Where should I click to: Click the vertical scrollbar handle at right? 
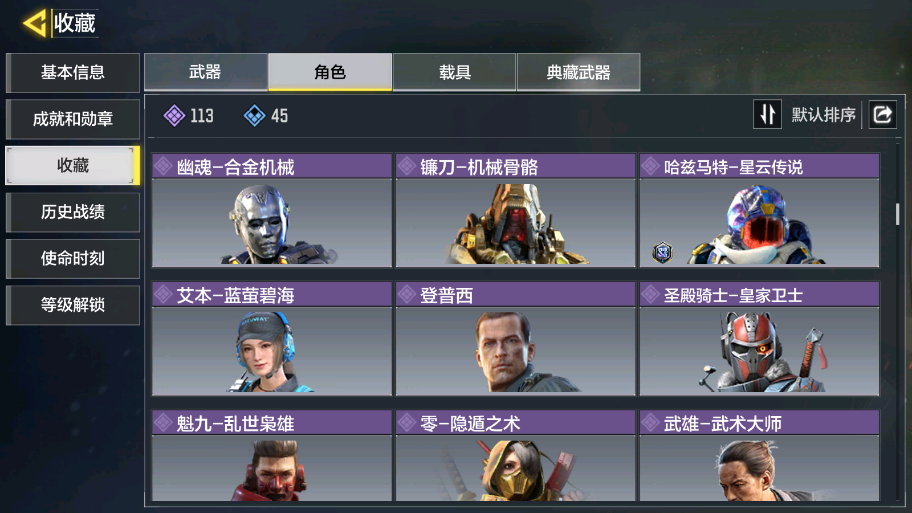coord(897,214)
